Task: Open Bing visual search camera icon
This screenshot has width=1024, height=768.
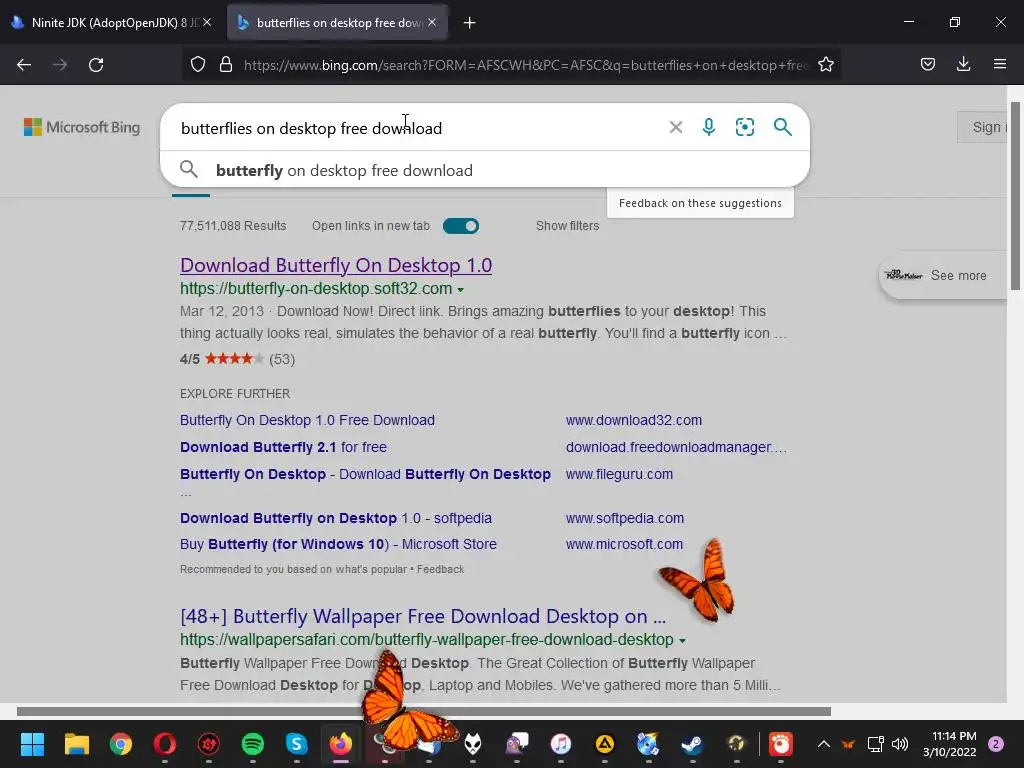Action: tap(744, 127)
